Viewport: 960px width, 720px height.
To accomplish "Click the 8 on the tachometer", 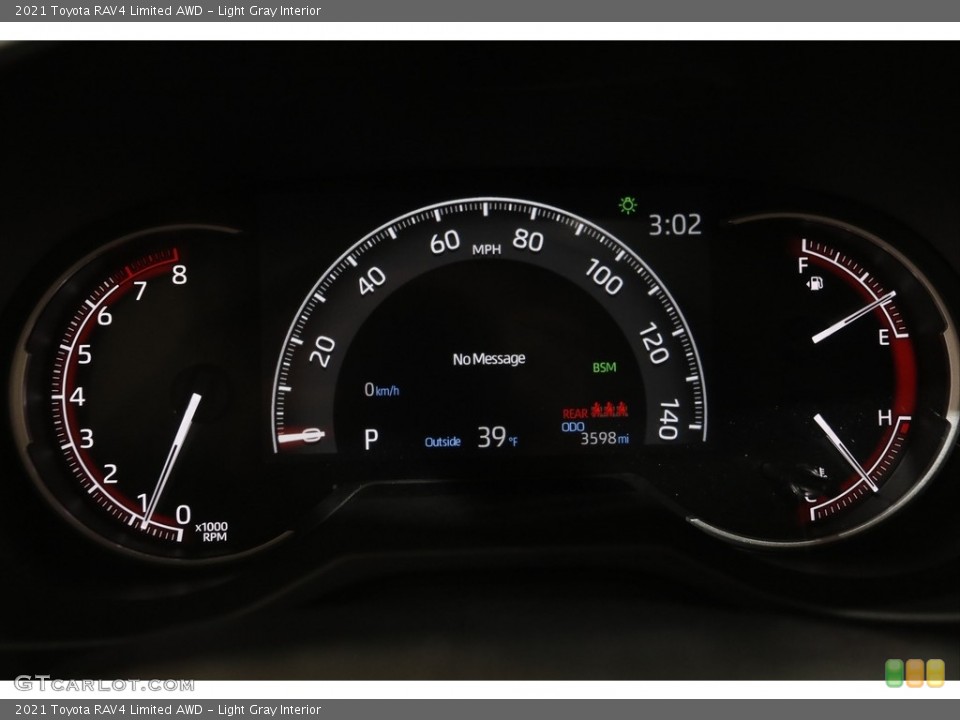I will point(179,275).
